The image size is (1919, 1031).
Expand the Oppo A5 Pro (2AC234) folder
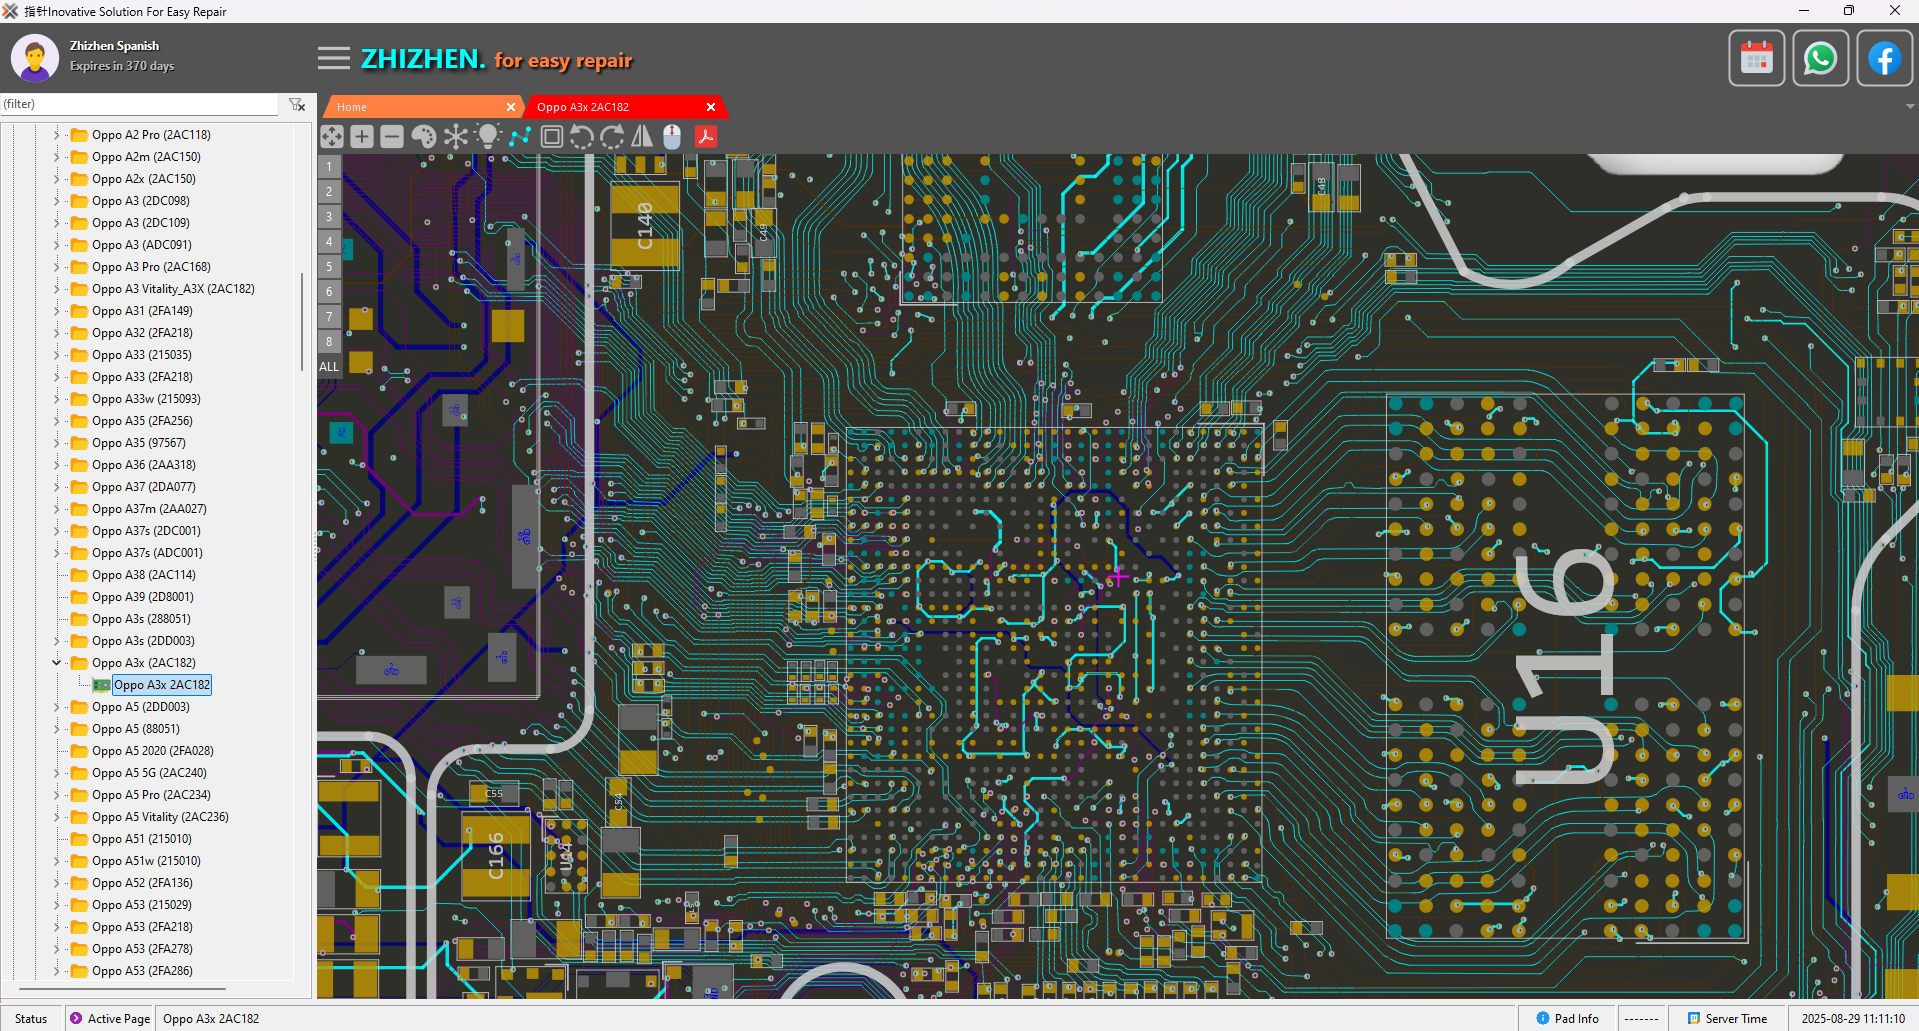[56, 794]
